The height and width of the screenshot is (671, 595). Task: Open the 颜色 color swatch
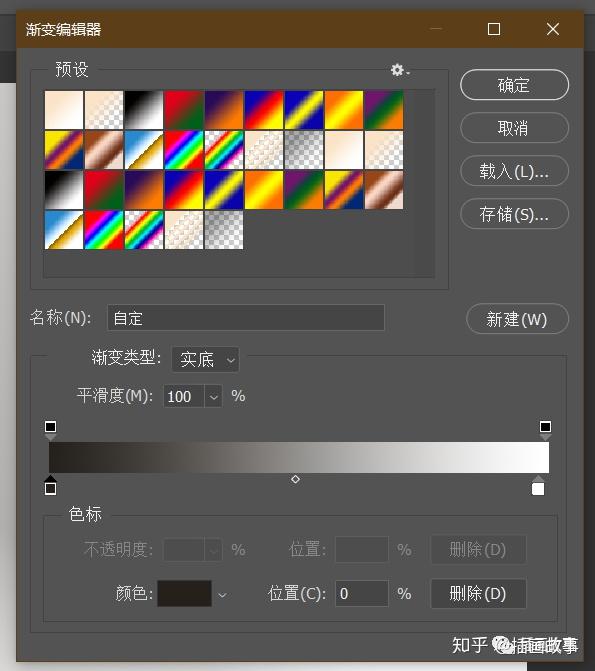click(x=184, y=594)
